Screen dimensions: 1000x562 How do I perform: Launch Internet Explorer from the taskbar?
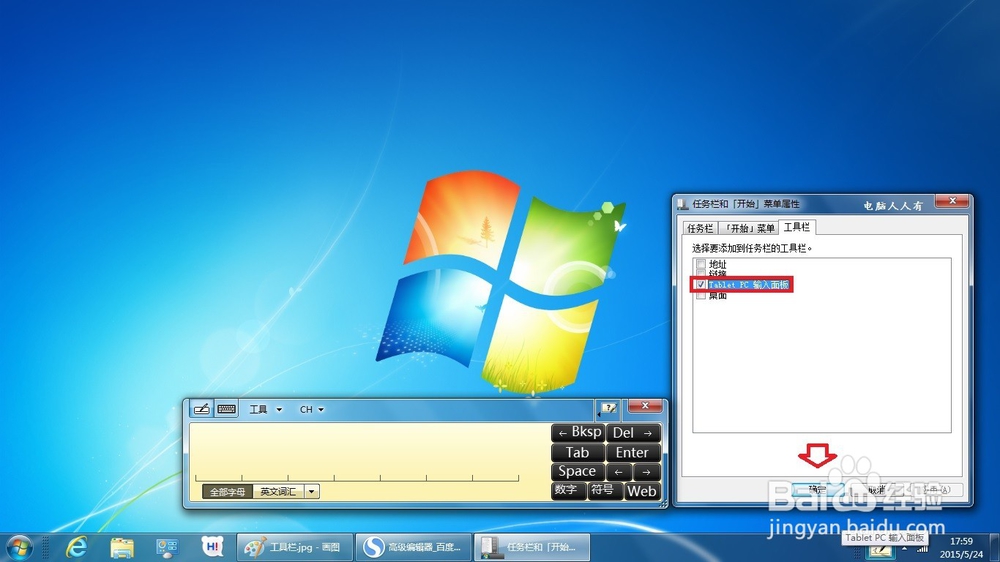(77, 547)
